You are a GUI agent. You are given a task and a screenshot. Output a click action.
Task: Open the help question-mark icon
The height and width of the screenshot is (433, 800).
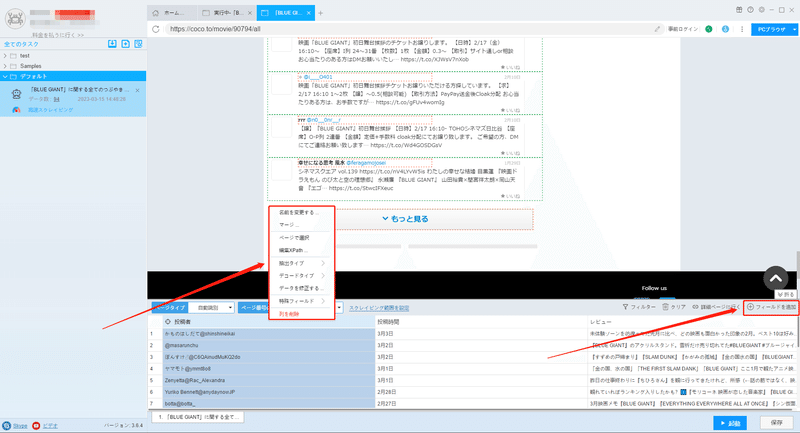751,10
